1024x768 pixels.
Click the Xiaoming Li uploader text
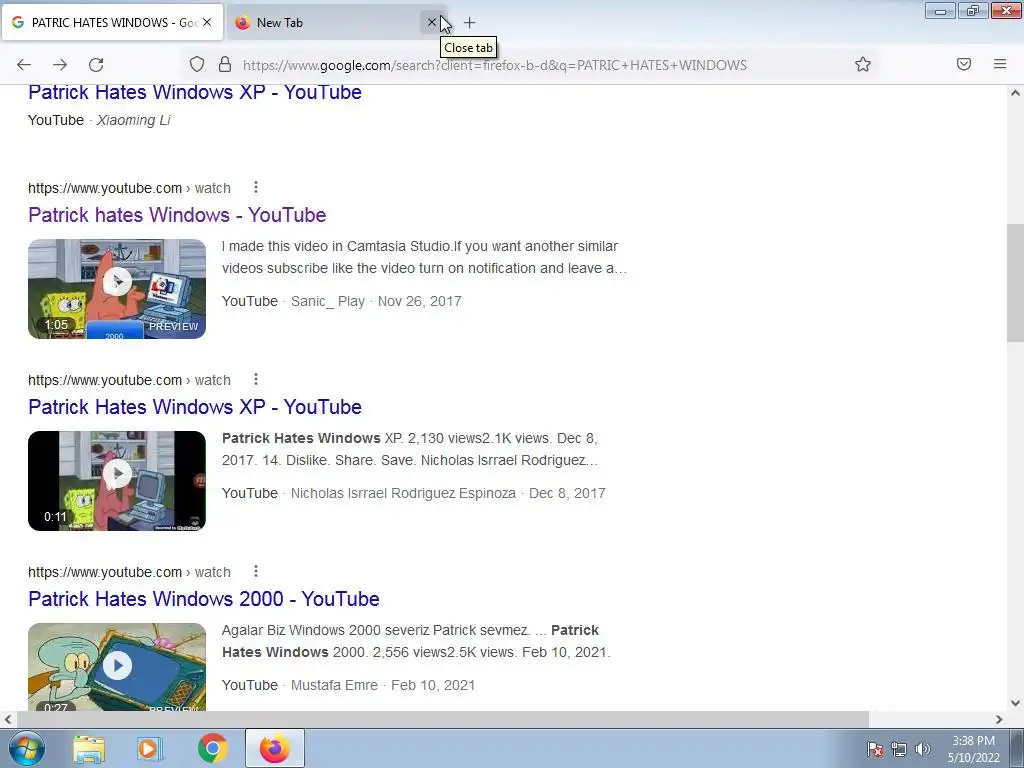pos(134,120)
